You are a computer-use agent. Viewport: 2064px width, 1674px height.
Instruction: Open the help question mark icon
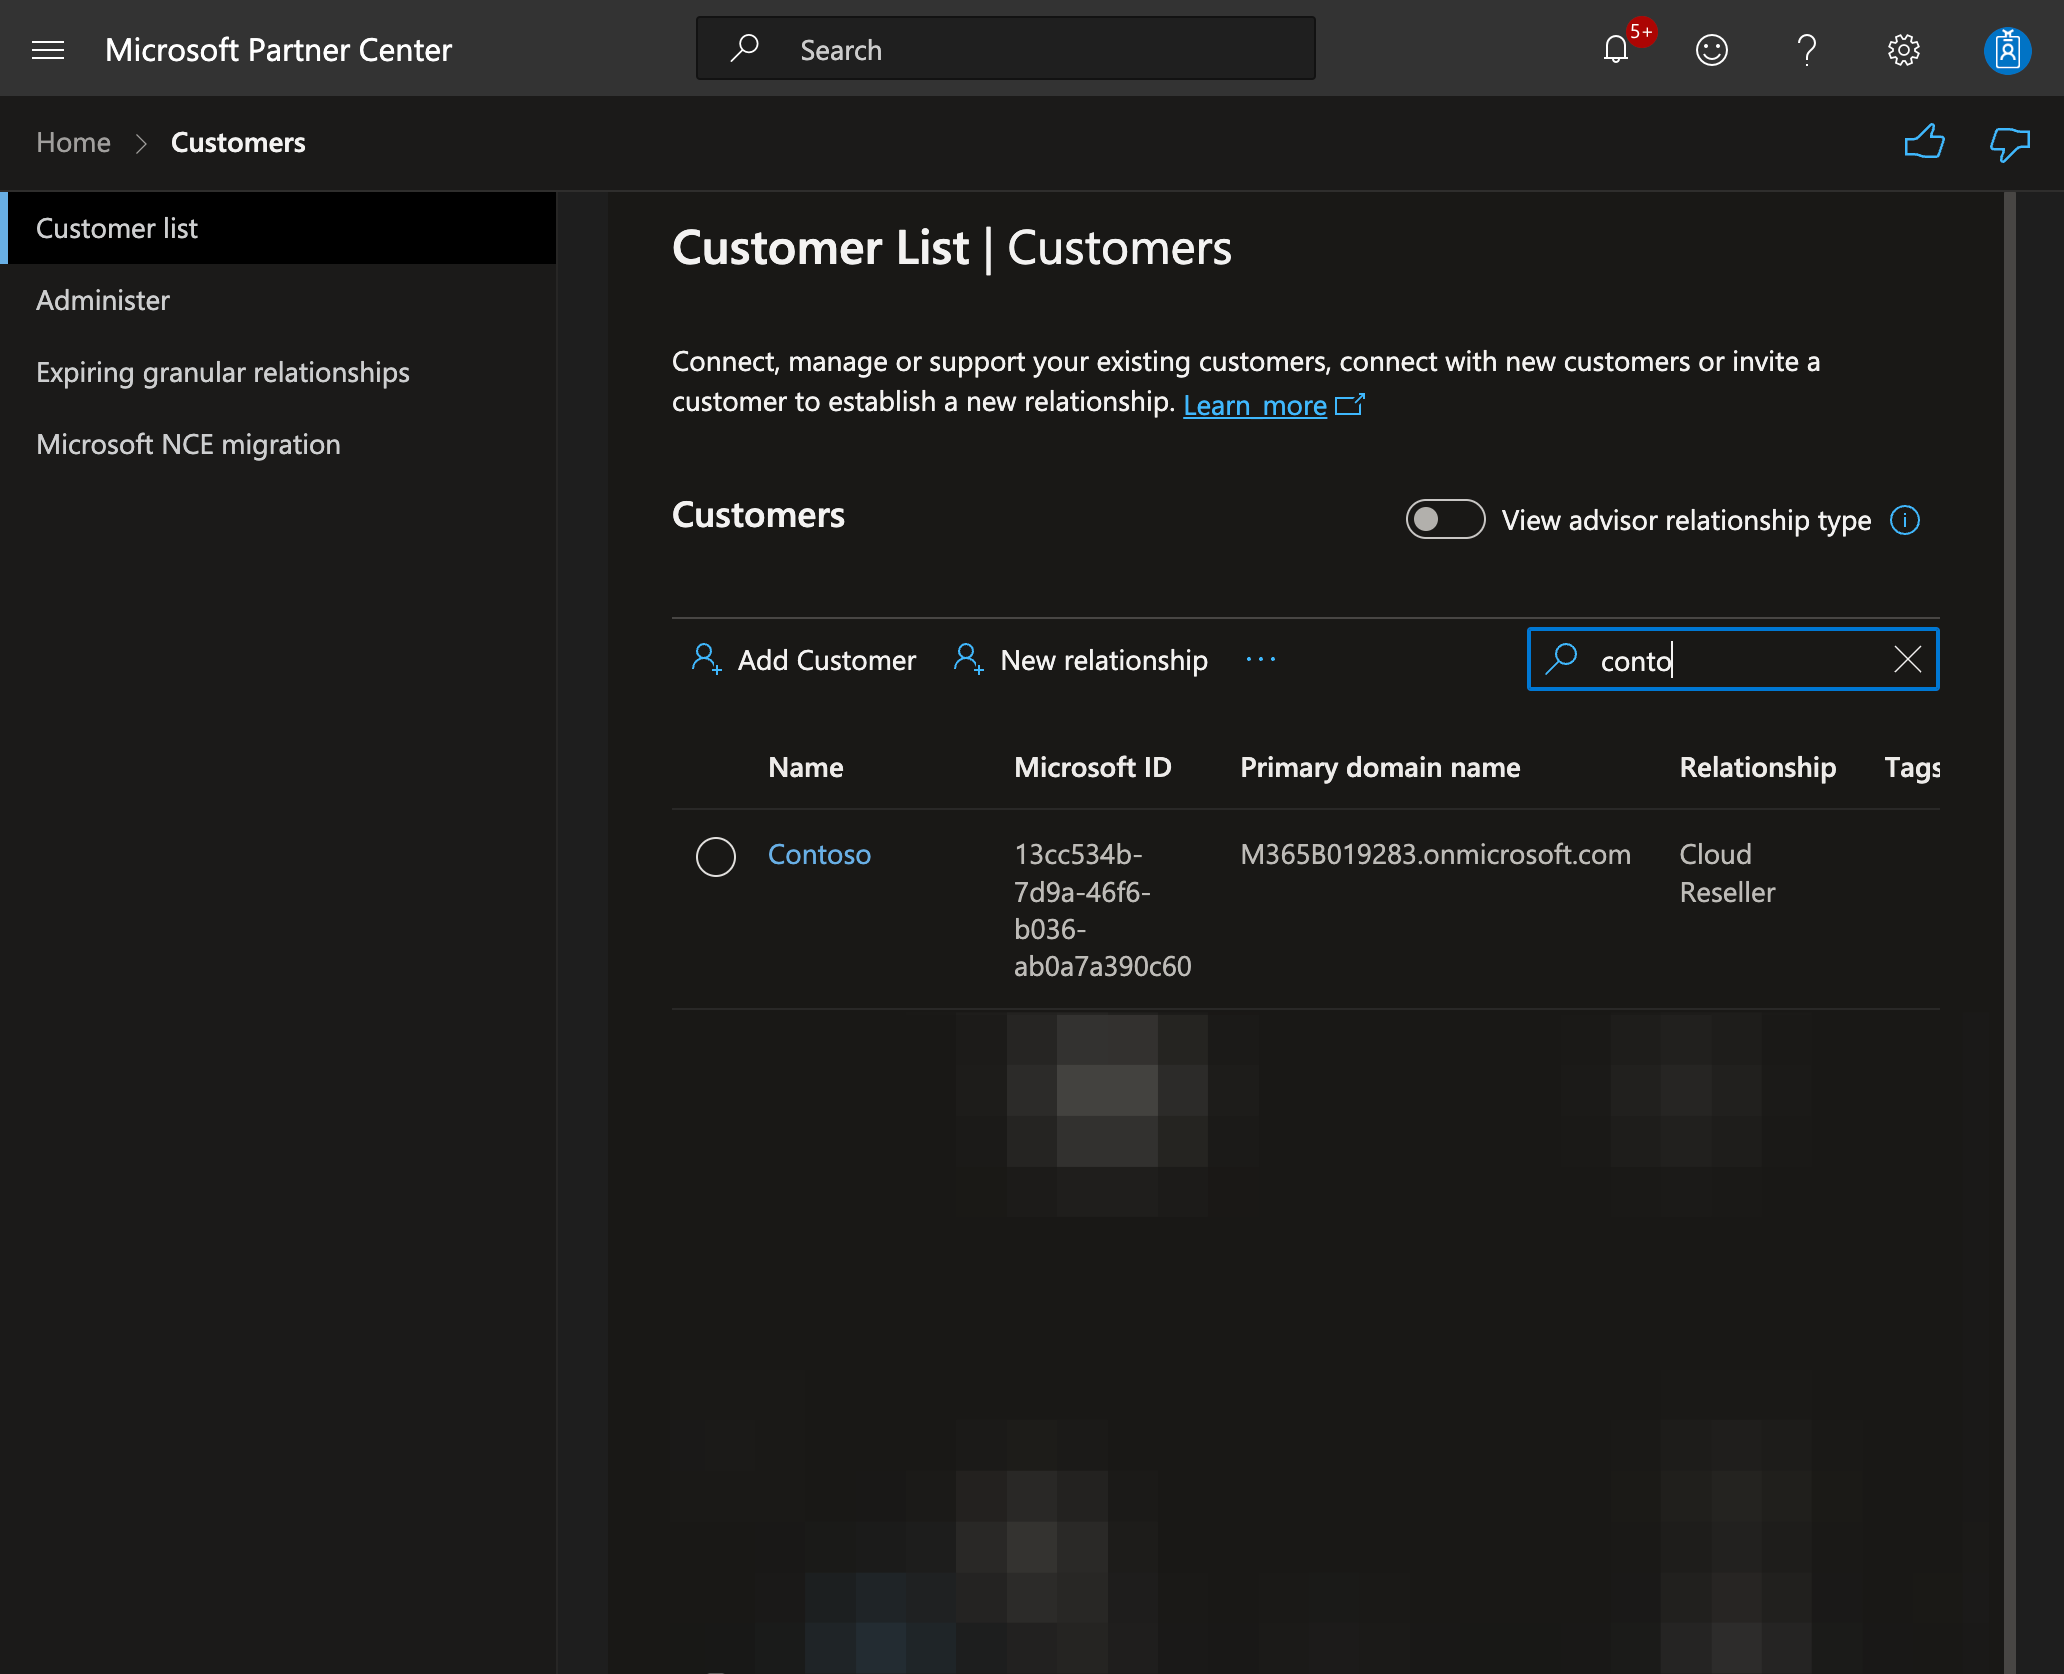[x=1806, y=50]
